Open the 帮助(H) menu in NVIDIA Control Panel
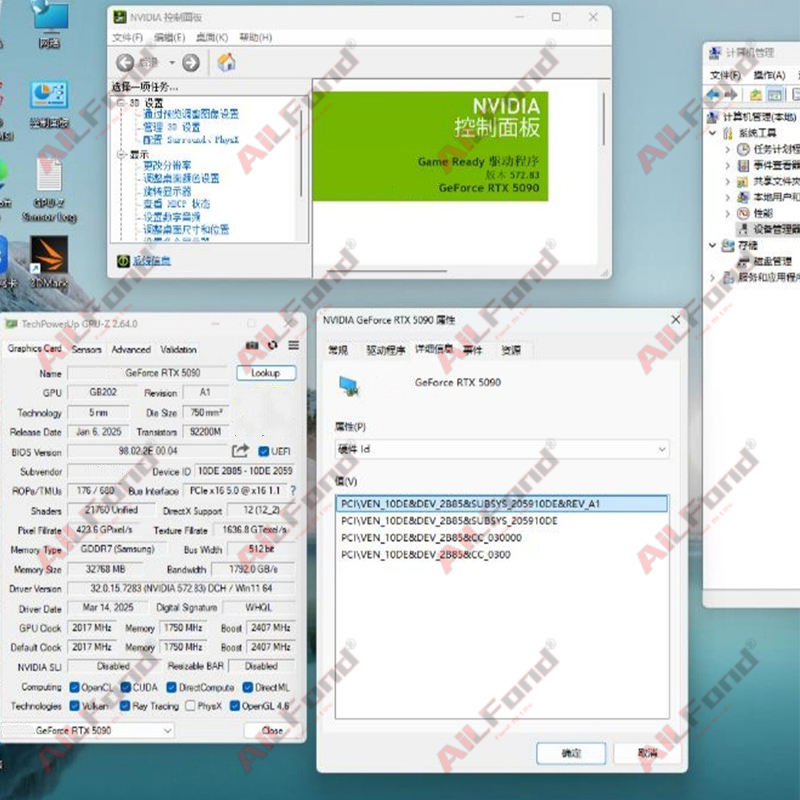The height and width of the screenshot is (800, 800). coord(256,37)
